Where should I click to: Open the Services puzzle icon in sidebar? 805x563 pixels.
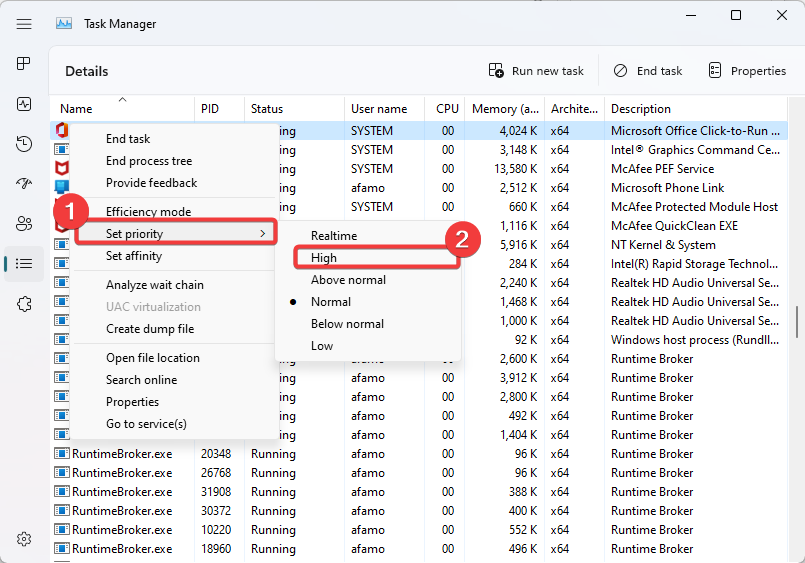[x=24, y=304]
